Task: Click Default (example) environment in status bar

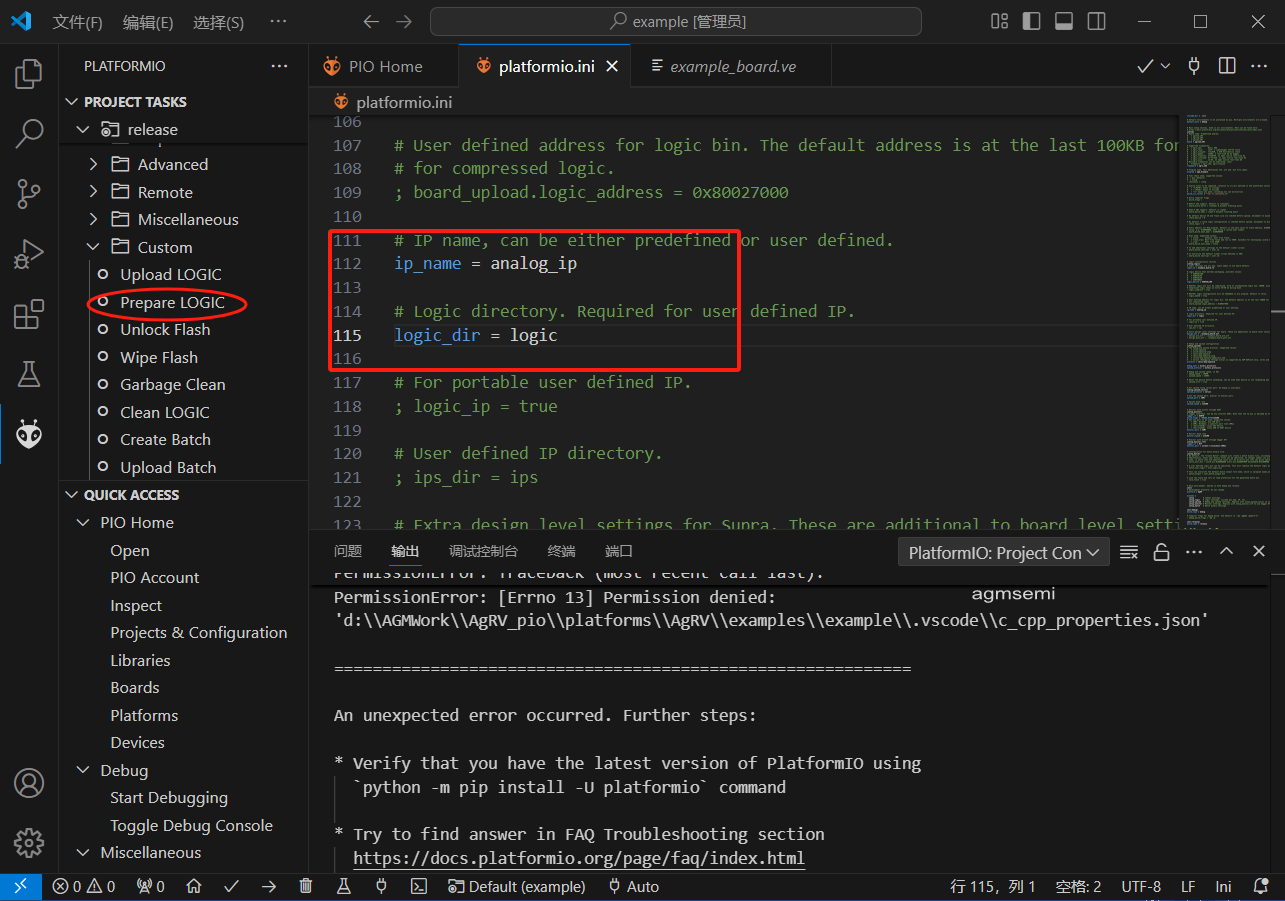Action: coord(516,886)
